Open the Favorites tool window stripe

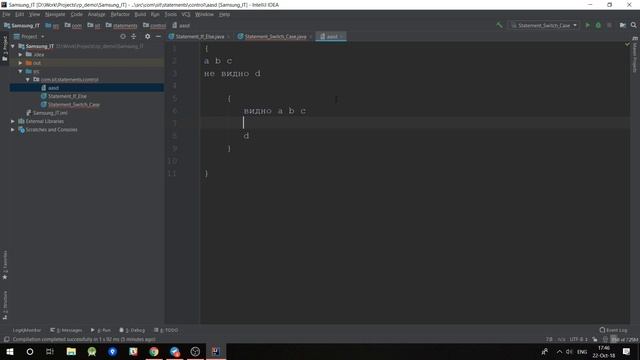[5, 265]
